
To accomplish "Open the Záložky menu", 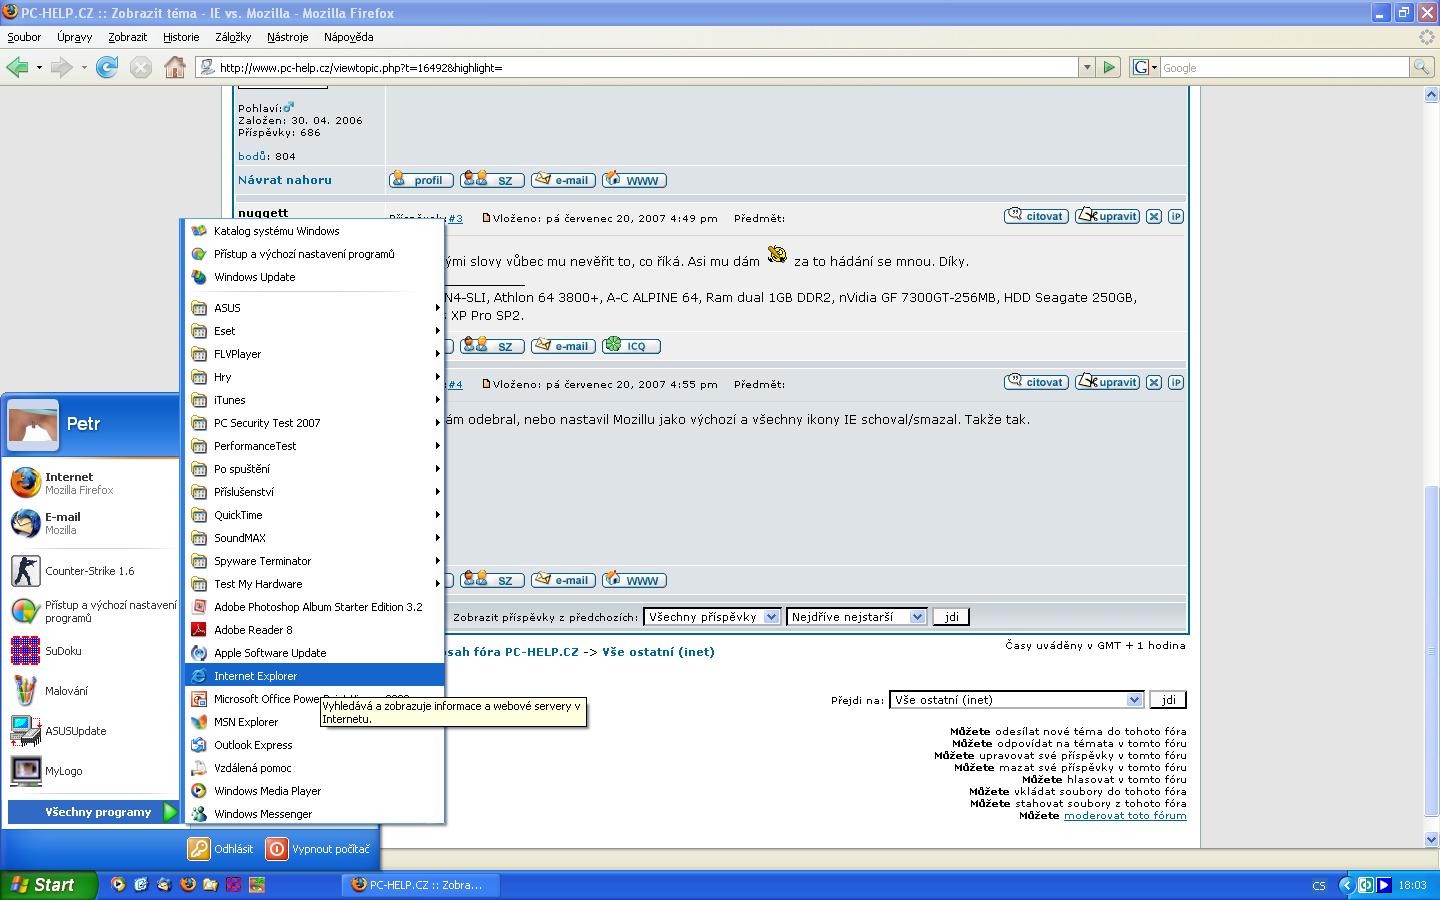I will [x=232, y=37].
